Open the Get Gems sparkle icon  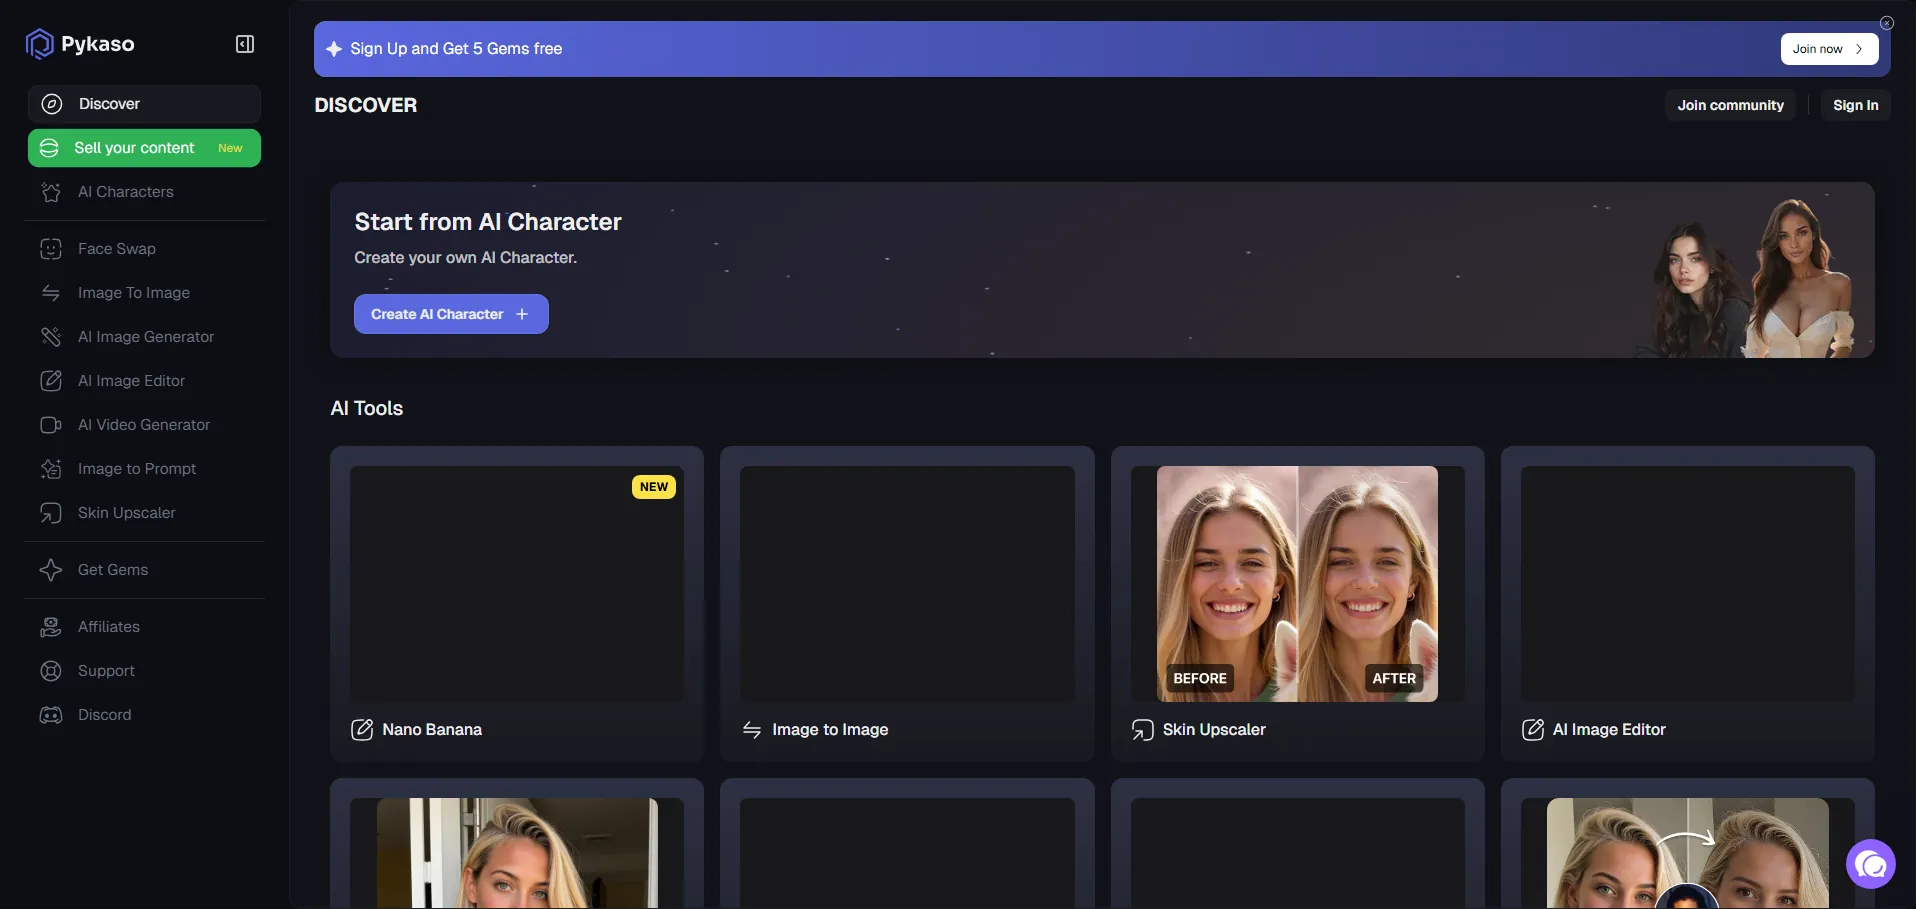[51, 570]
